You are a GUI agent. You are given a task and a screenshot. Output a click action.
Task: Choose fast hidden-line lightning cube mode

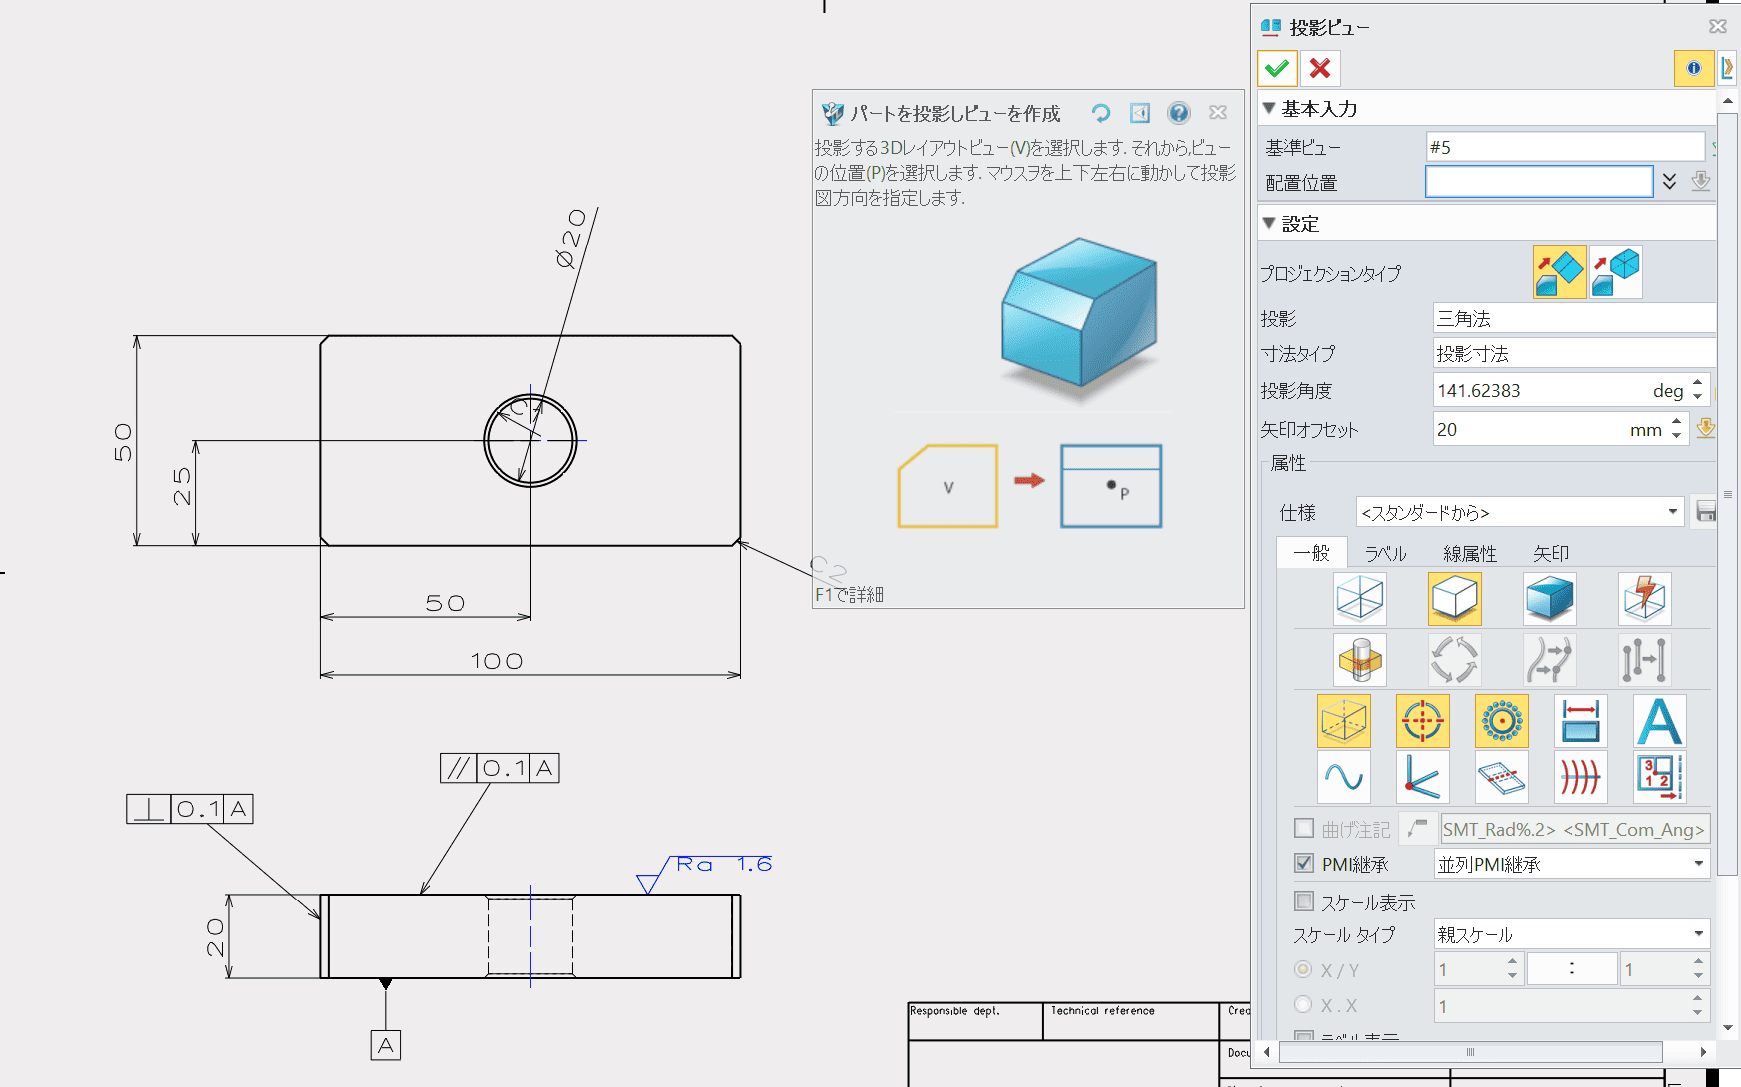click(1644, 598)
